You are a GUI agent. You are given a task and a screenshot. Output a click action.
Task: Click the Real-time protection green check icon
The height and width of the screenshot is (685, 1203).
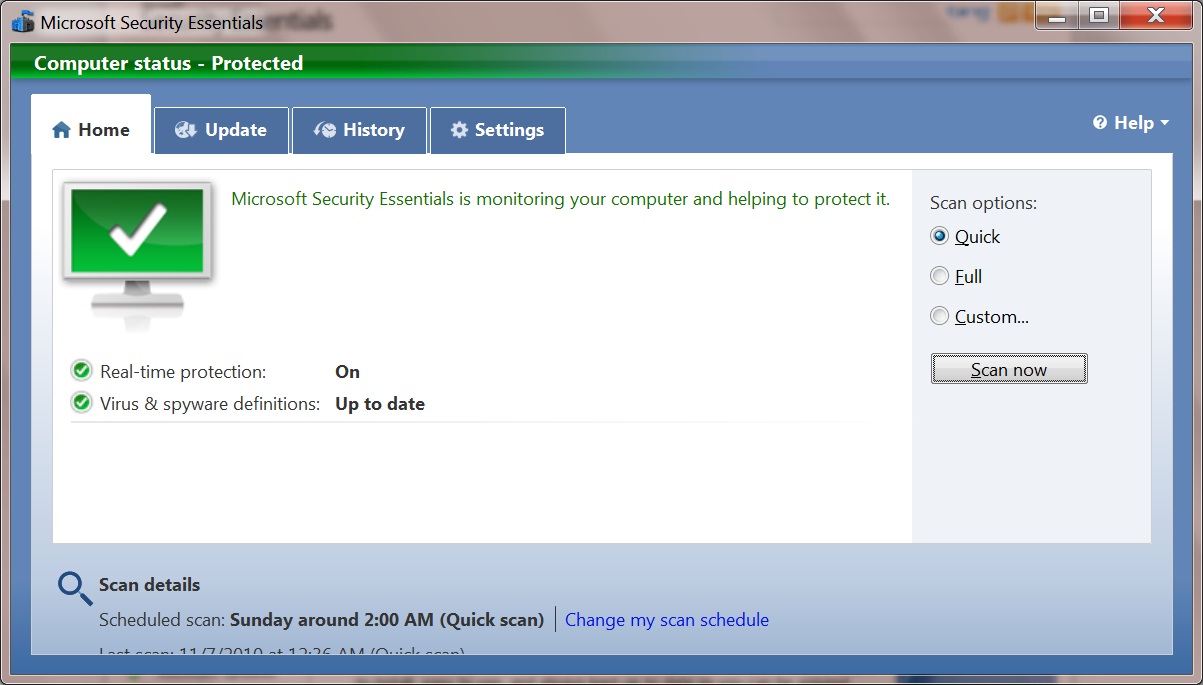point(81,370)
